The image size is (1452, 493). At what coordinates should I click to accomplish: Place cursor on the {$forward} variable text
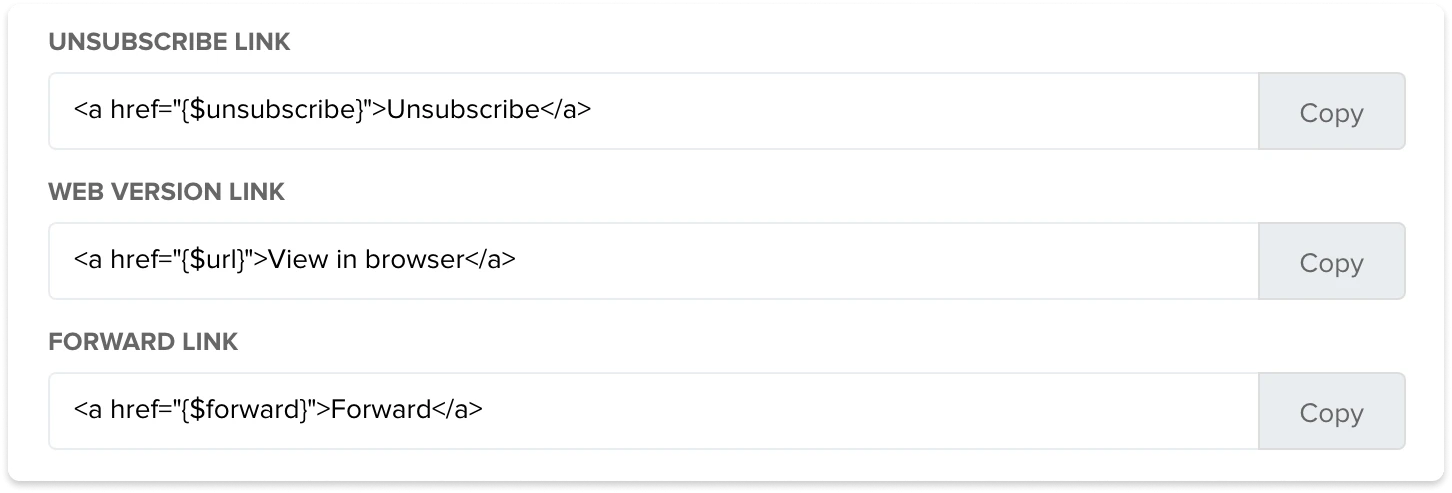click(244, 410)
